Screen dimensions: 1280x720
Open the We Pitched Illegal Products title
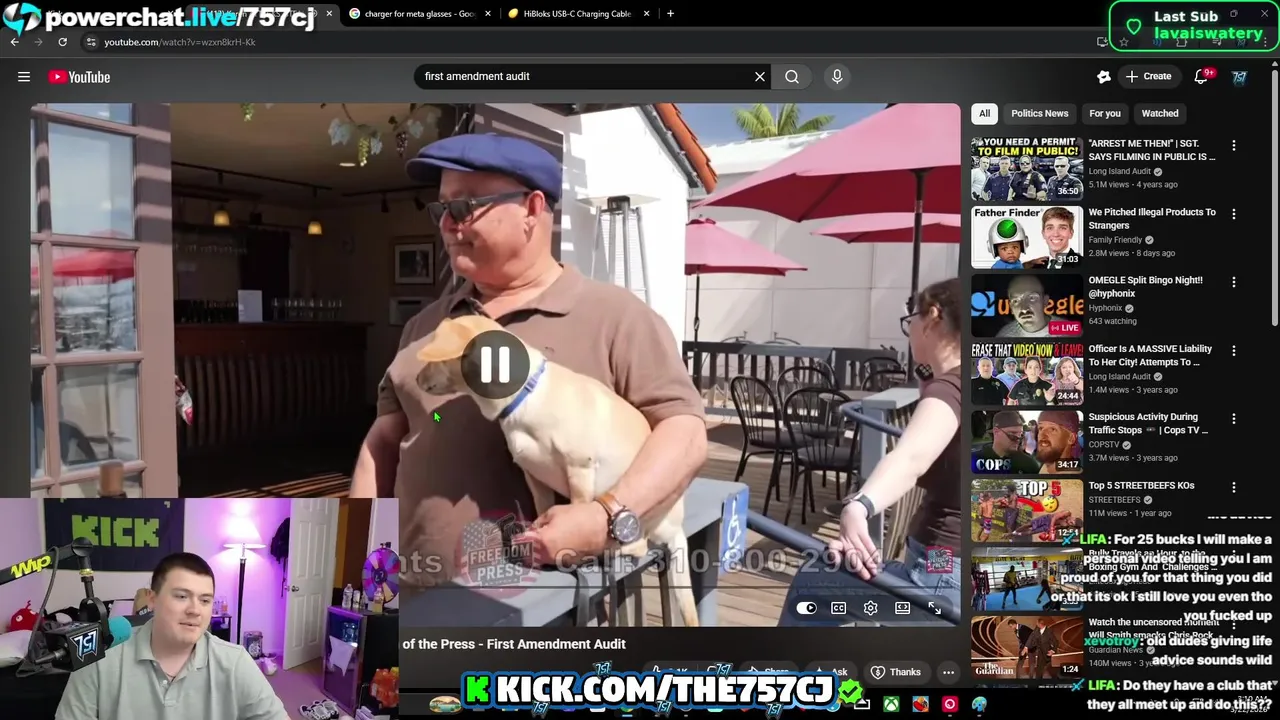point(1152,219)
